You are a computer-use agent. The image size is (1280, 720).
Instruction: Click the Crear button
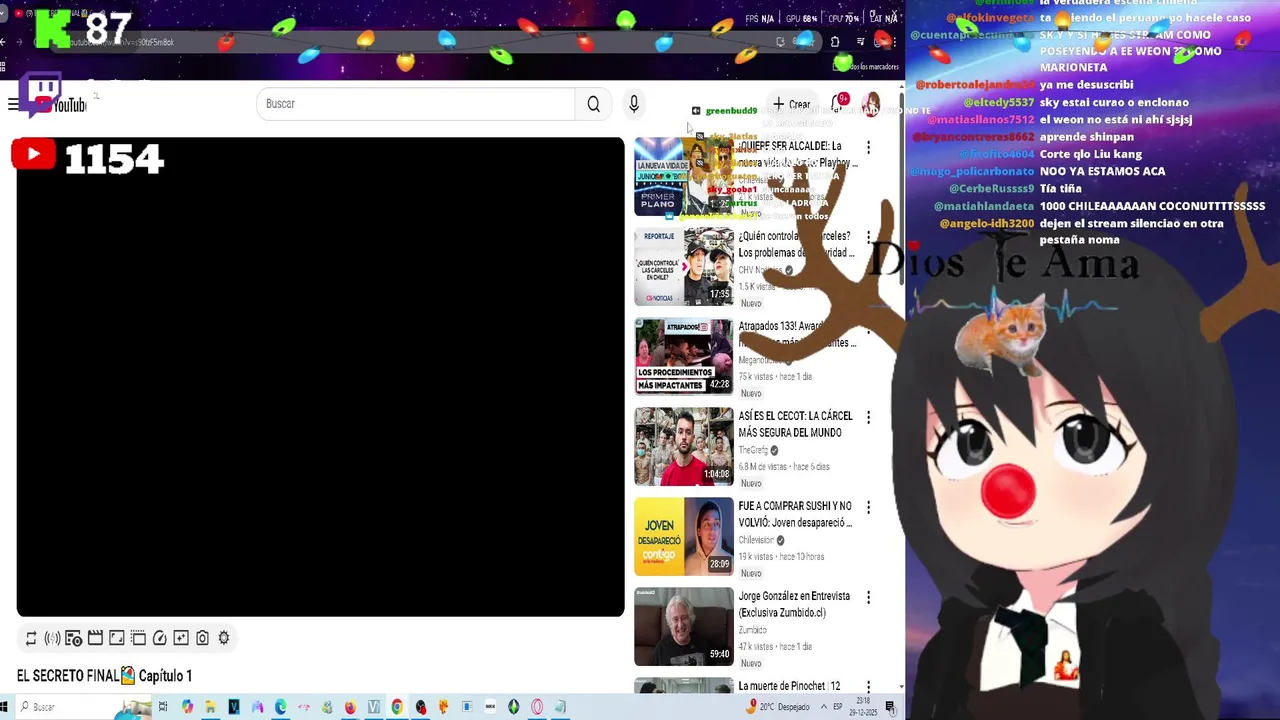point(791,104)
